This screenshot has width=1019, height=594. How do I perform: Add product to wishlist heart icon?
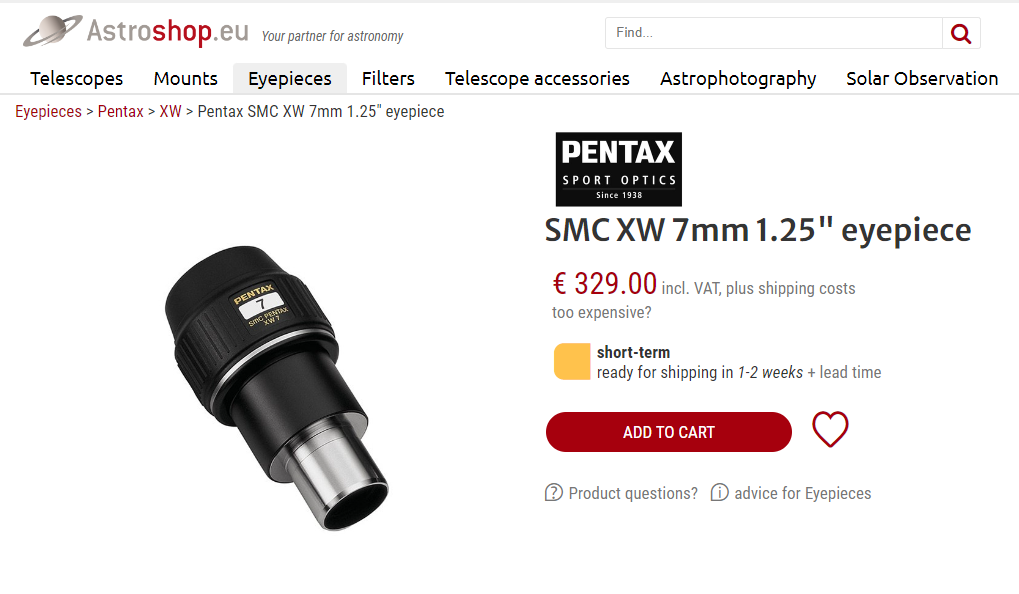click(x=830, y=430)
